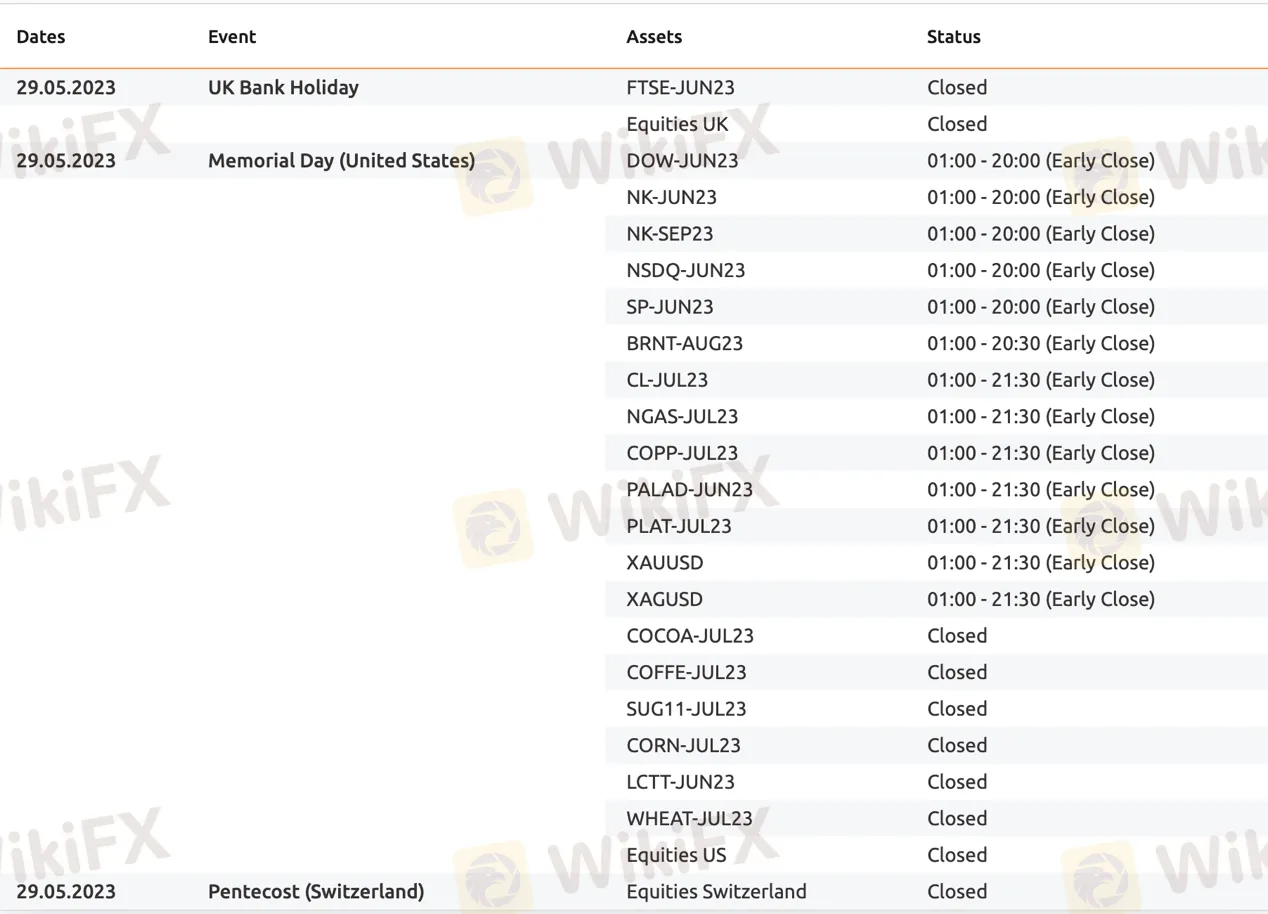Click the 01:00 - 20:30 early close status

(x=1040, y=343)
